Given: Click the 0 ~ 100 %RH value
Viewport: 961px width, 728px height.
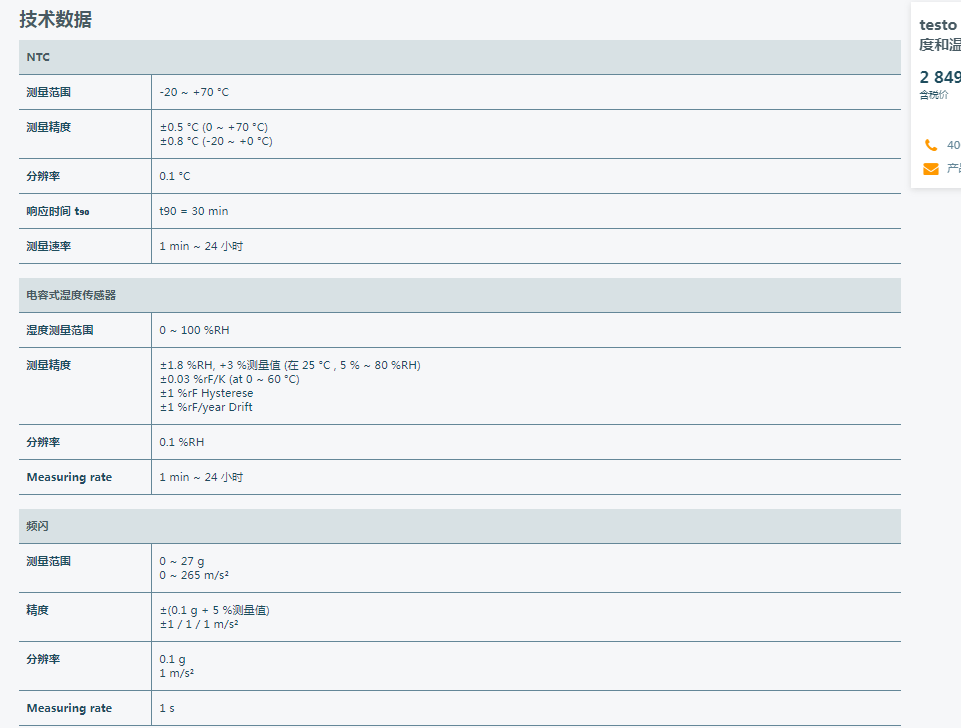Looking at the screenshot, I should click(194, 330).
